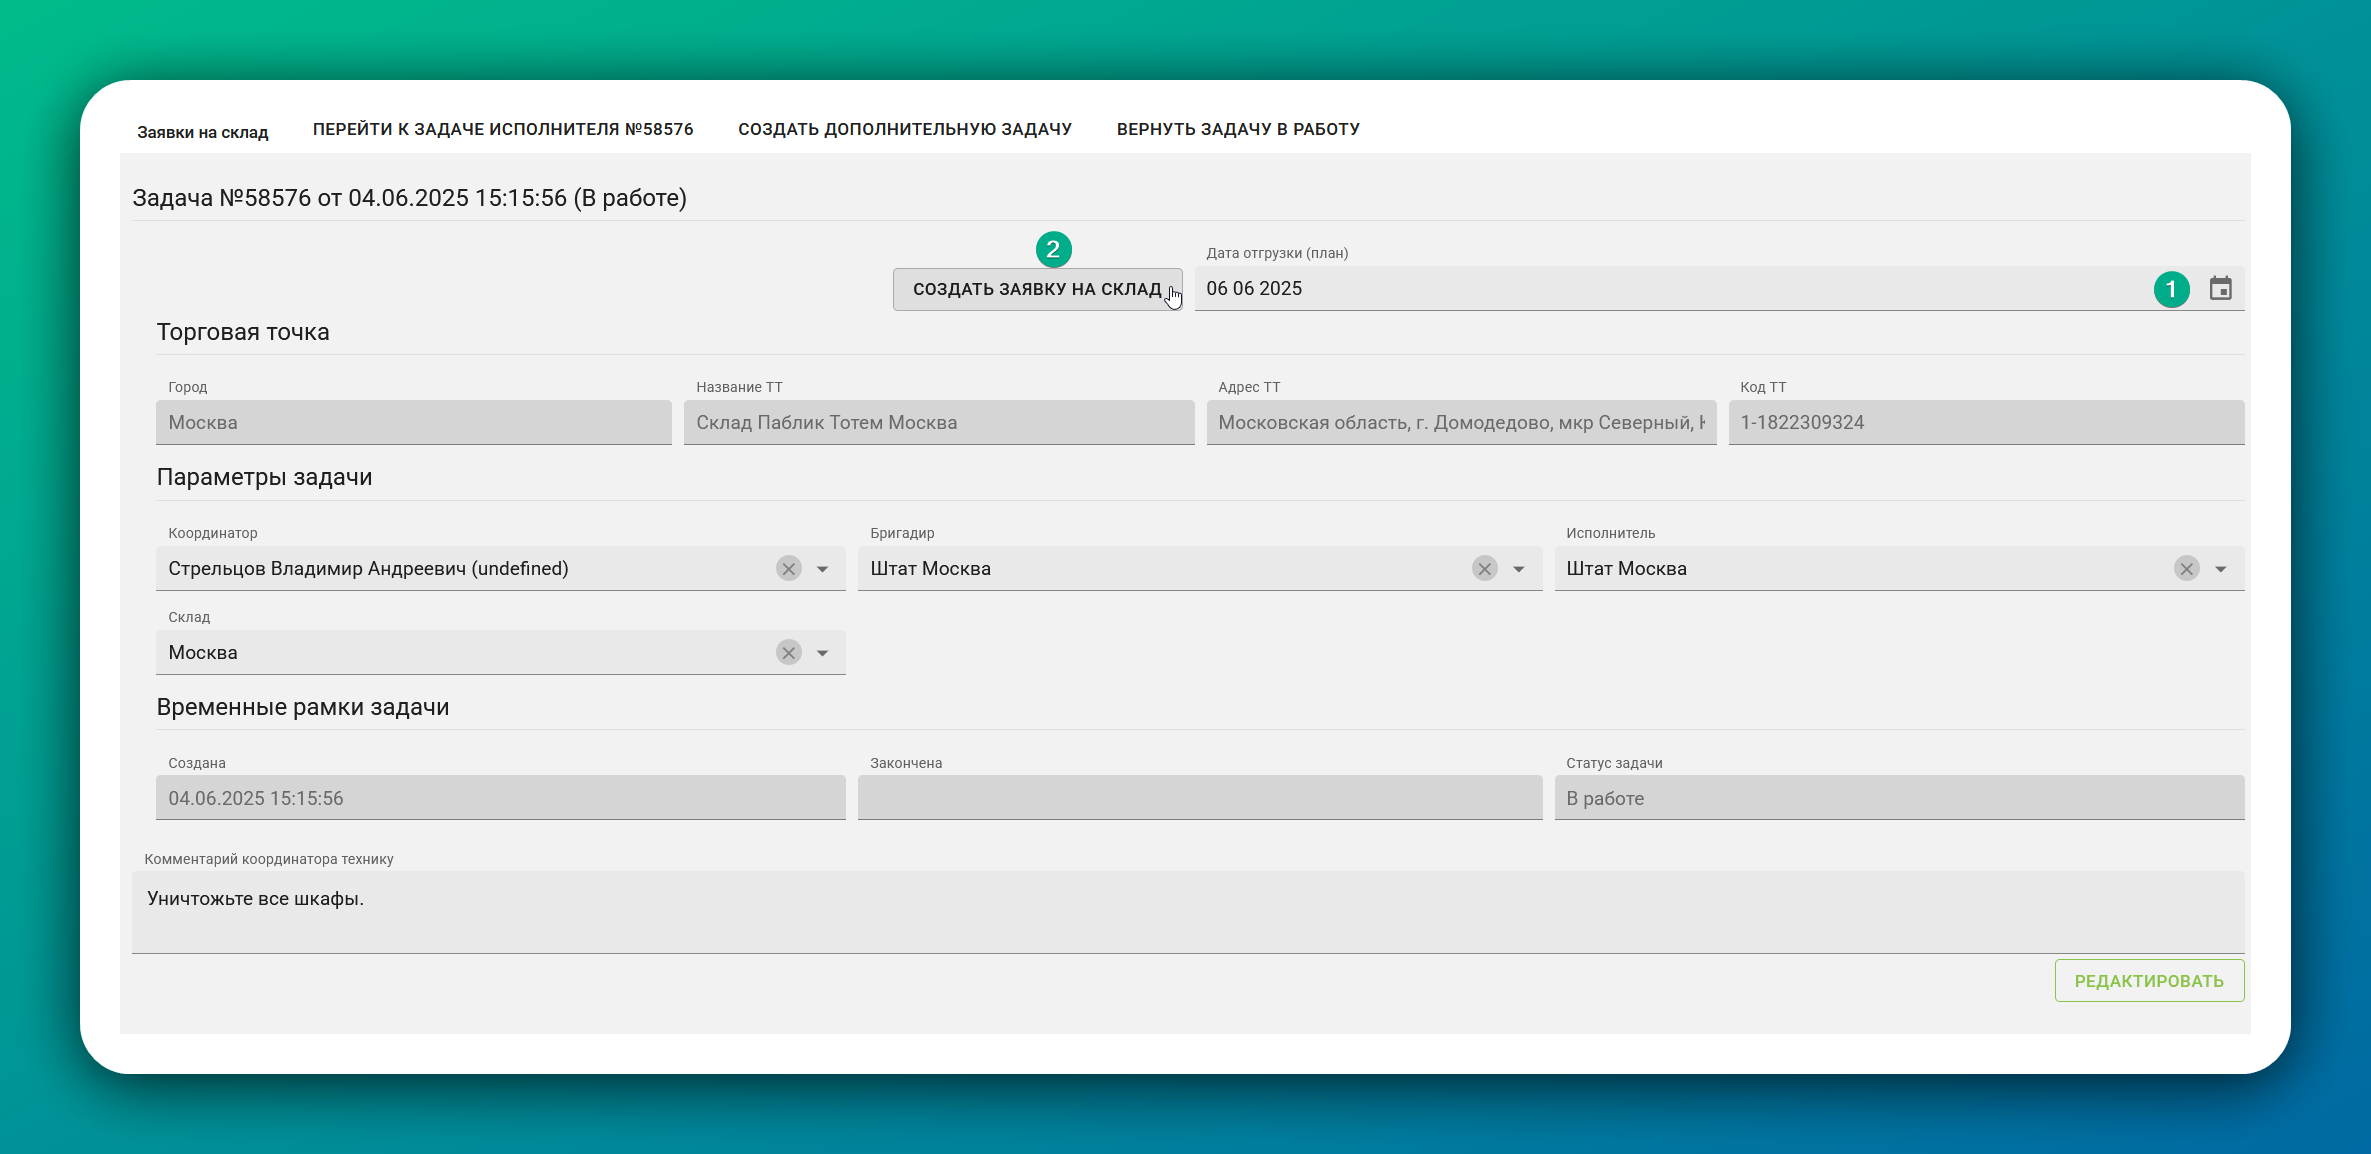Clear the Склад field value
Viewport: 2371px width, 1154px height.
click(x=789, y=653)
